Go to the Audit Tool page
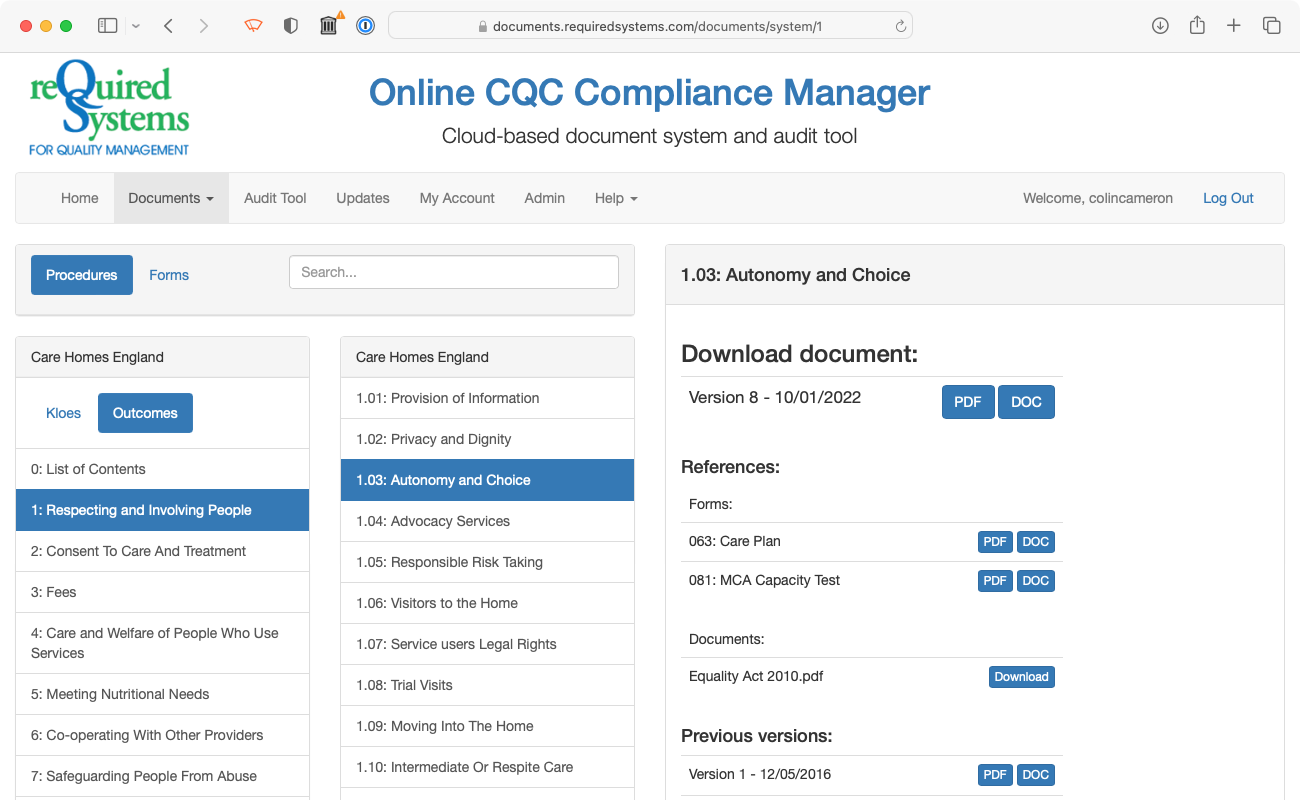 (275, 198)
